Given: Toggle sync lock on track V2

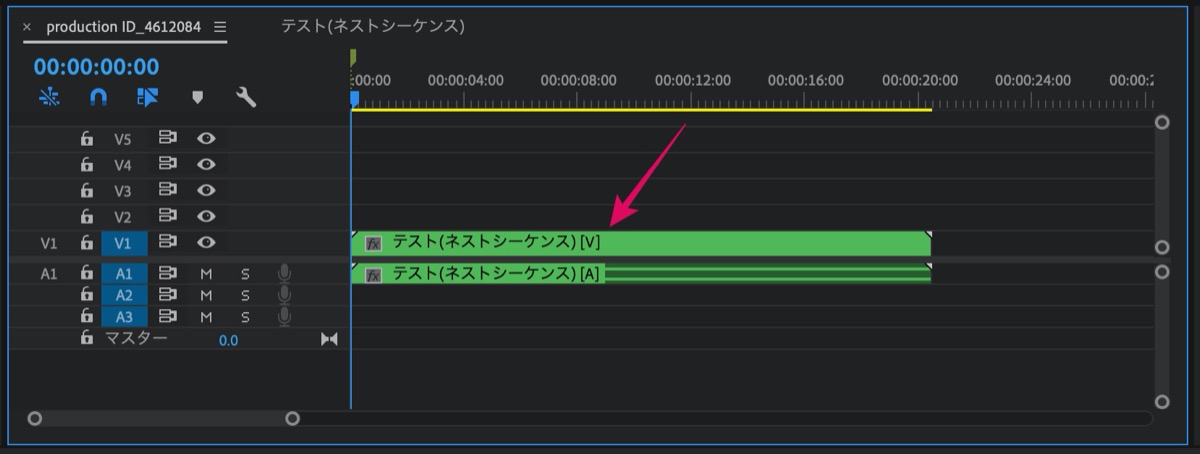Looking at the screenshot, I should 168,217.
